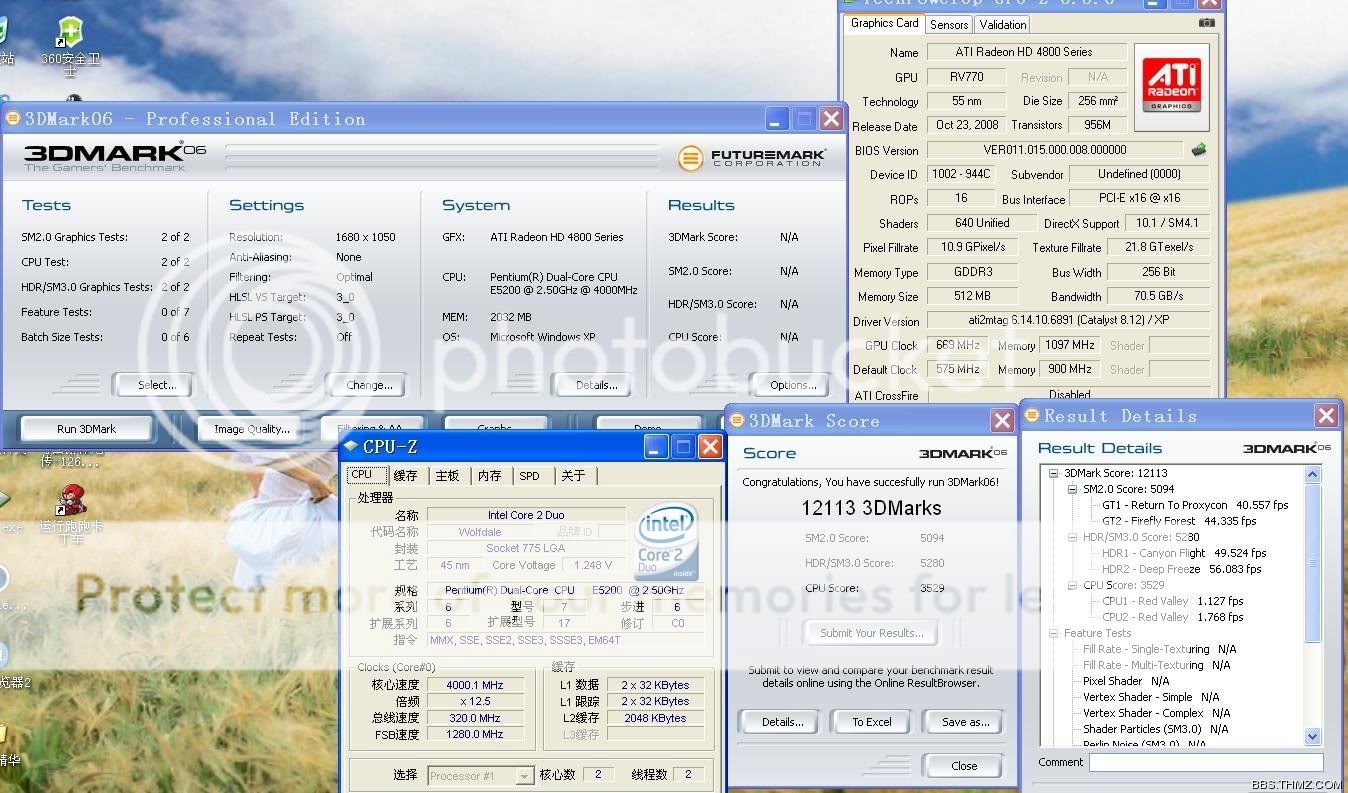Select GT1 - Return To Proxycon row

[x=1195, y=505]
